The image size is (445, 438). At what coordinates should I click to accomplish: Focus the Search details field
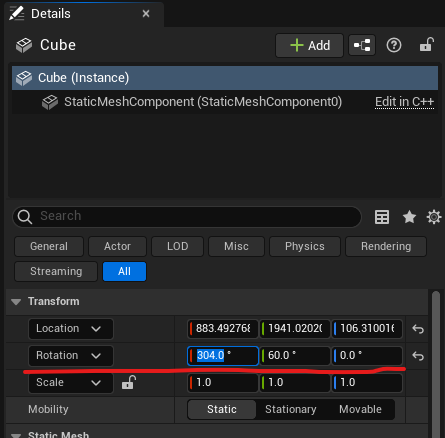click(187, 216)
